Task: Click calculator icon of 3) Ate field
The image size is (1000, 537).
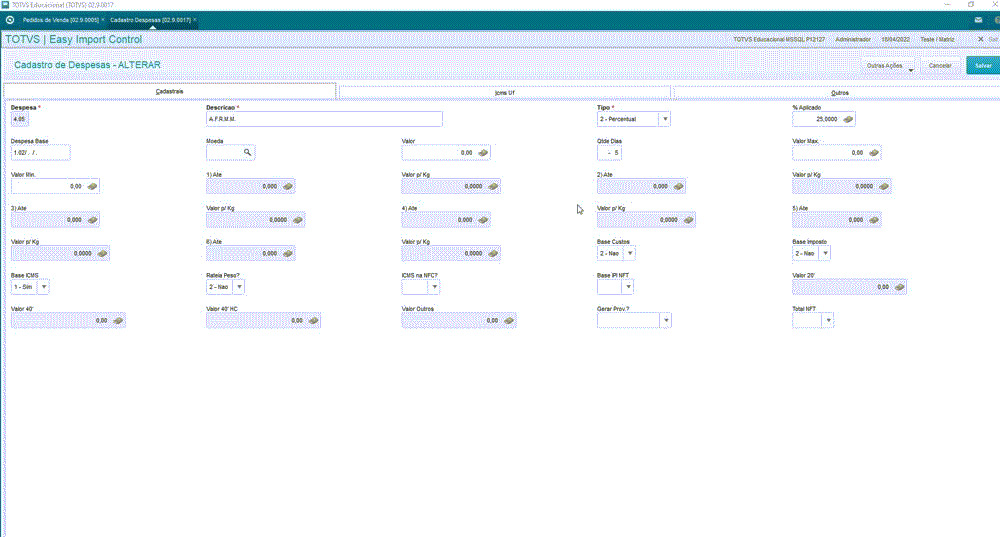Action: pyautogui.click(x=92, y=220)
